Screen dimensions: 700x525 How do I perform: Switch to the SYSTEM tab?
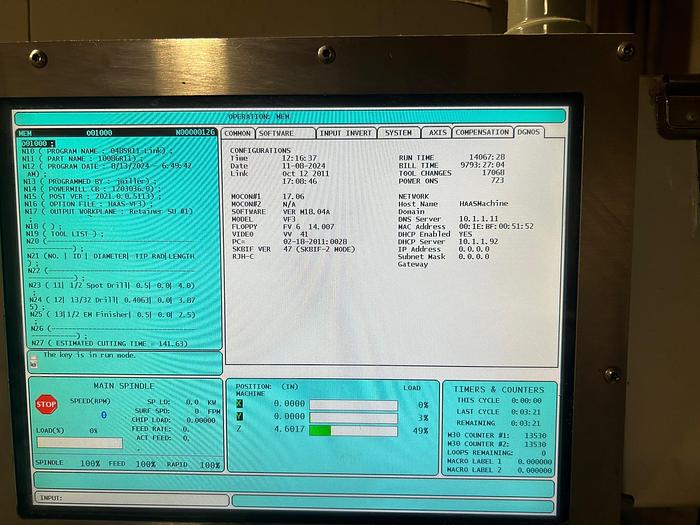pos(398,132)
